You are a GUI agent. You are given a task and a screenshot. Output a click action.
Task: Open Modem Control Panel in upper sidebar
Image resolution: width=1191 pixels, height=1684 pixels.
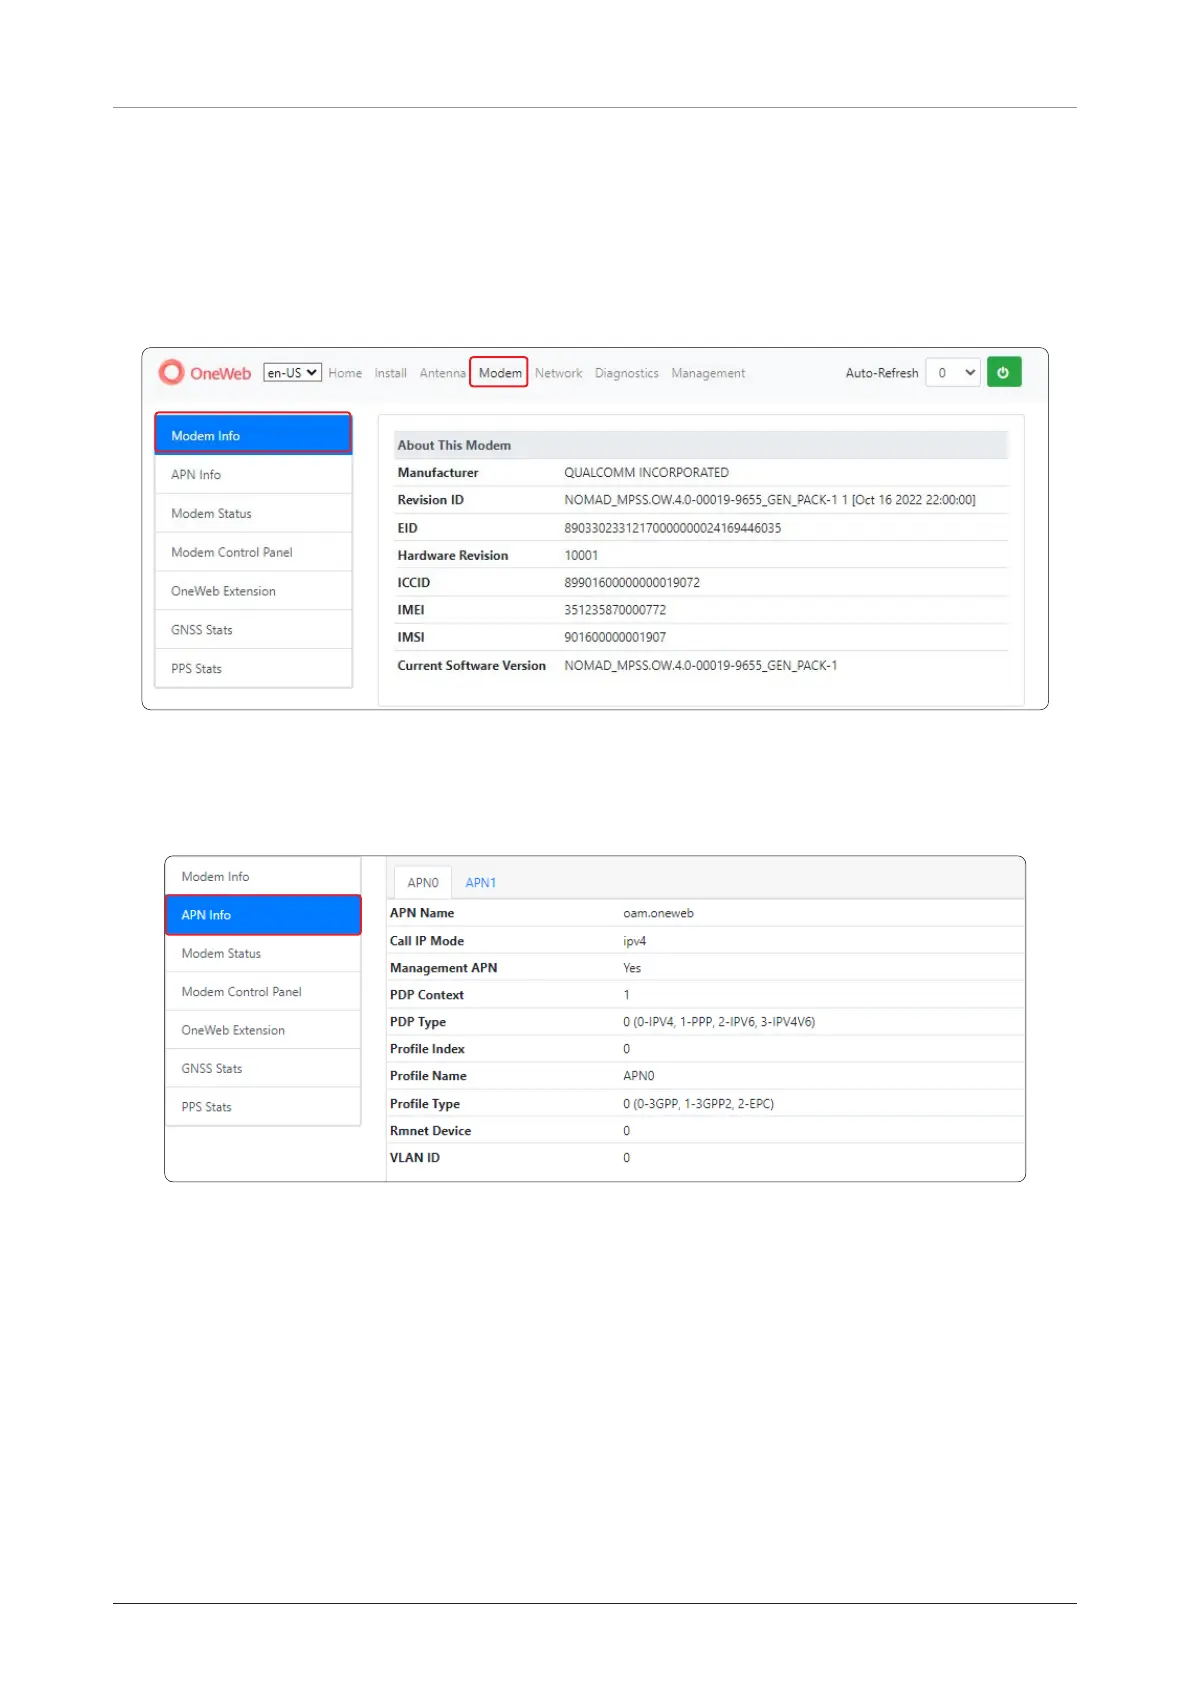click(x=253, y=552)
